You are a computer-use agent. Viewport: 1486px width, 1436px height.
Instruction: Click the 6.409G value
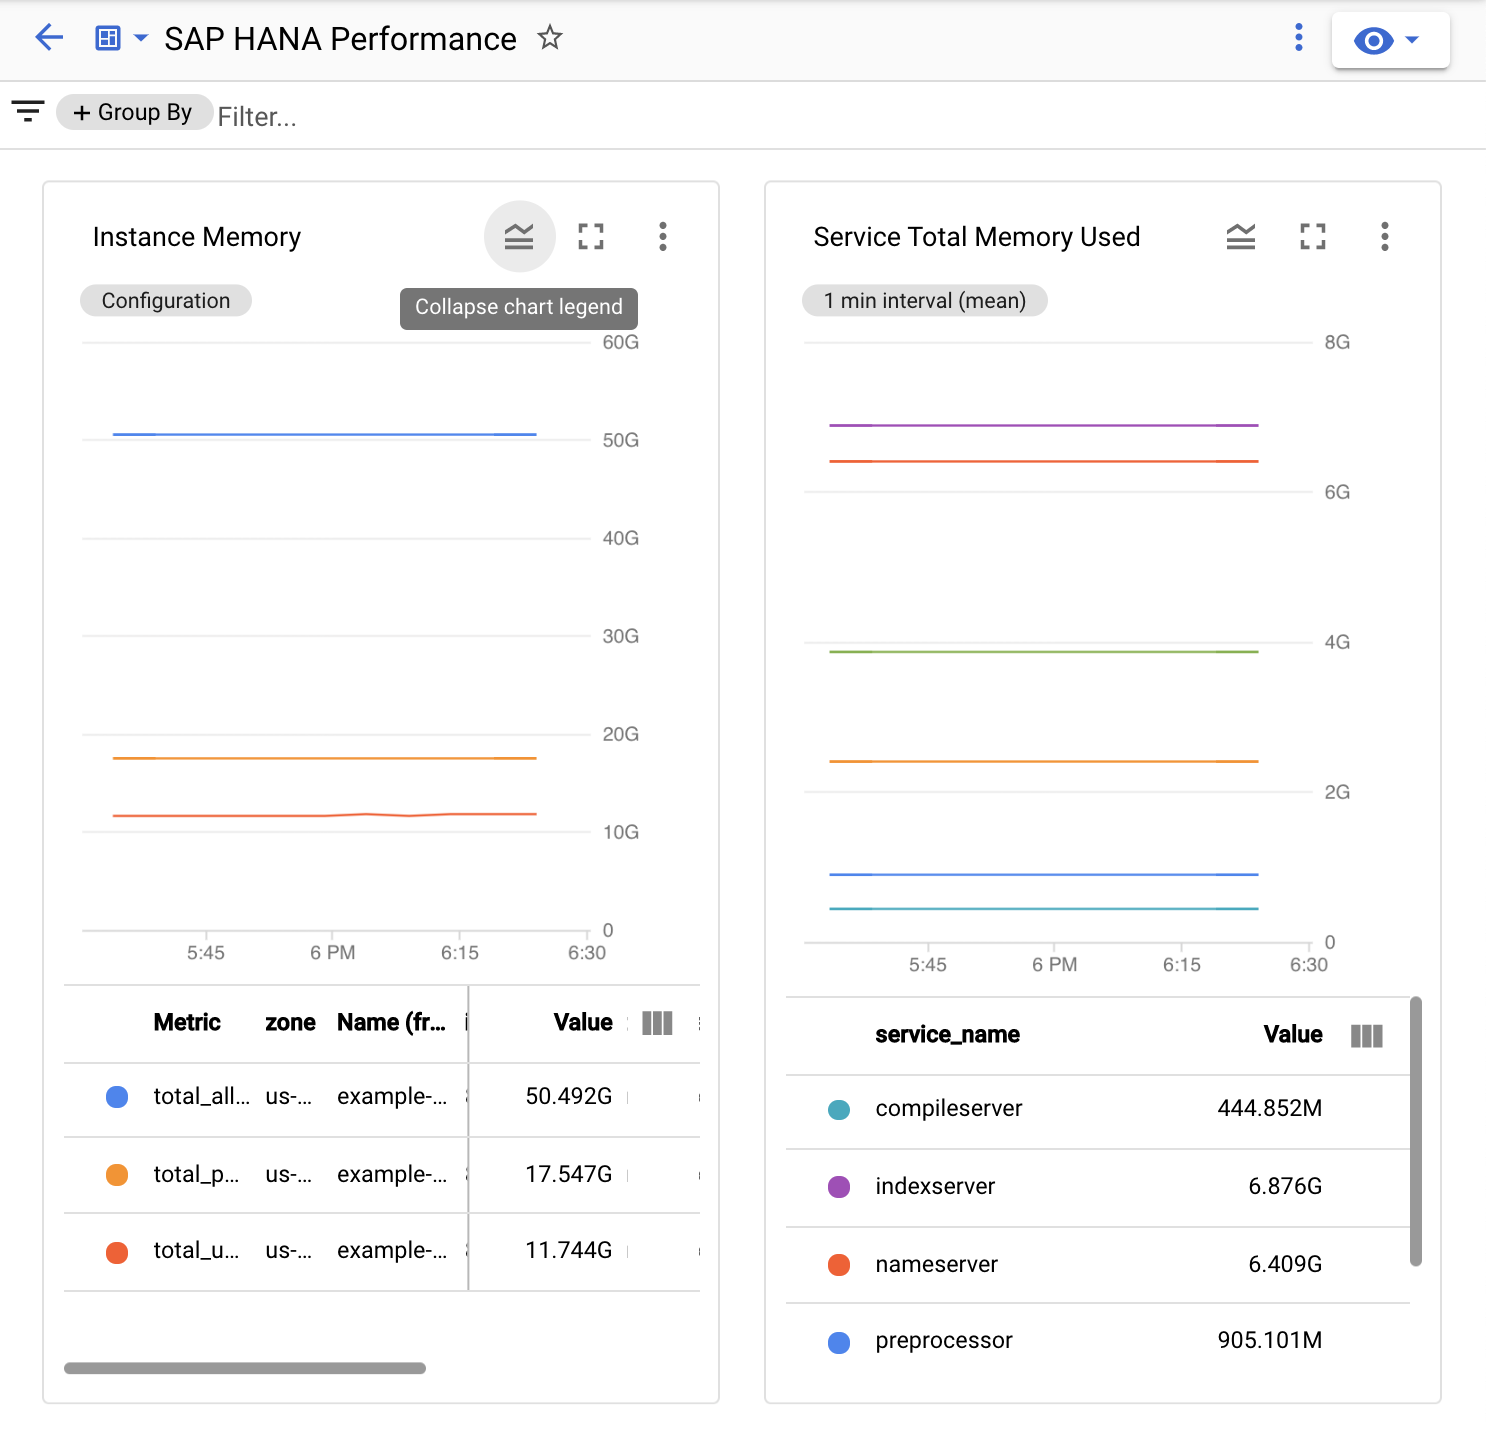click(1285, 1264)
